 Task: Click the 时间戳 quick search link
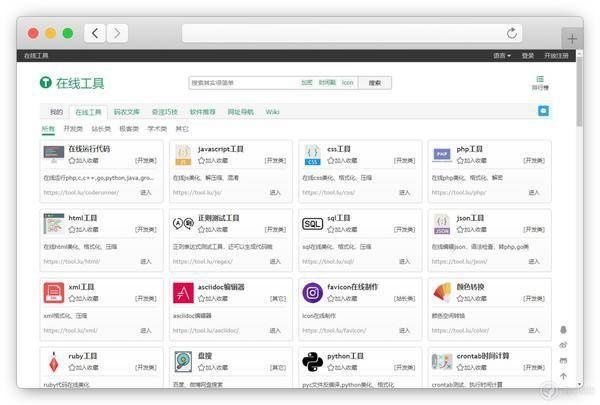pyautogui.click(x=327, y=83)
